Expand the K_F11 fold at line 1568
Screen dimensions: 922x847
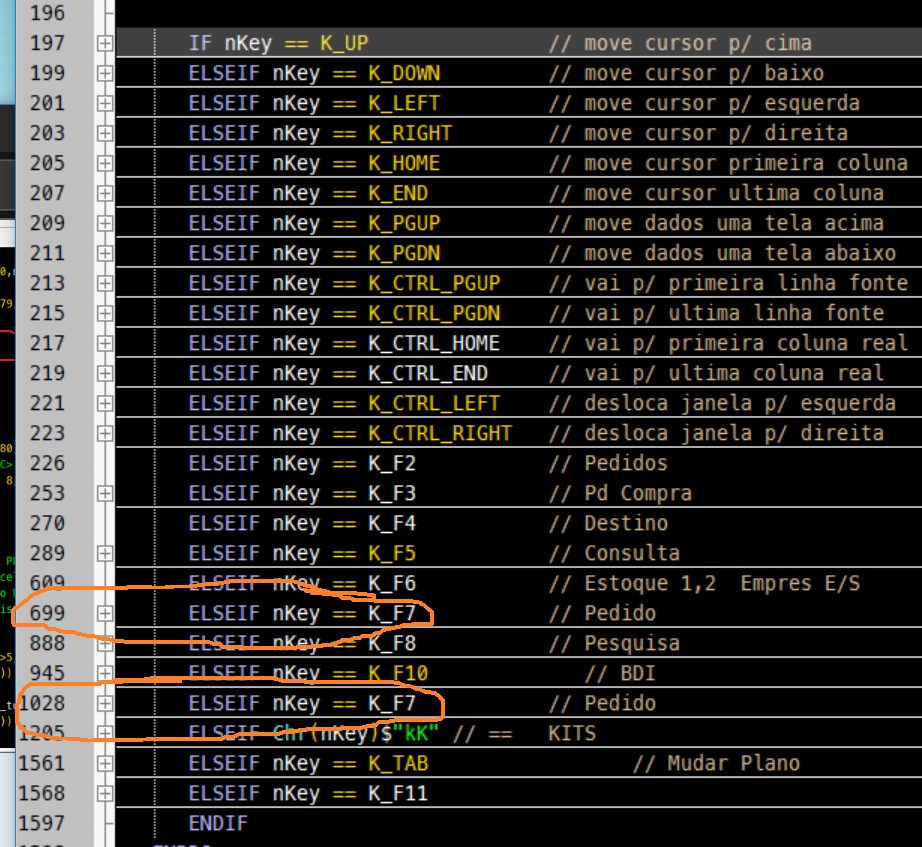click(104, 793)
